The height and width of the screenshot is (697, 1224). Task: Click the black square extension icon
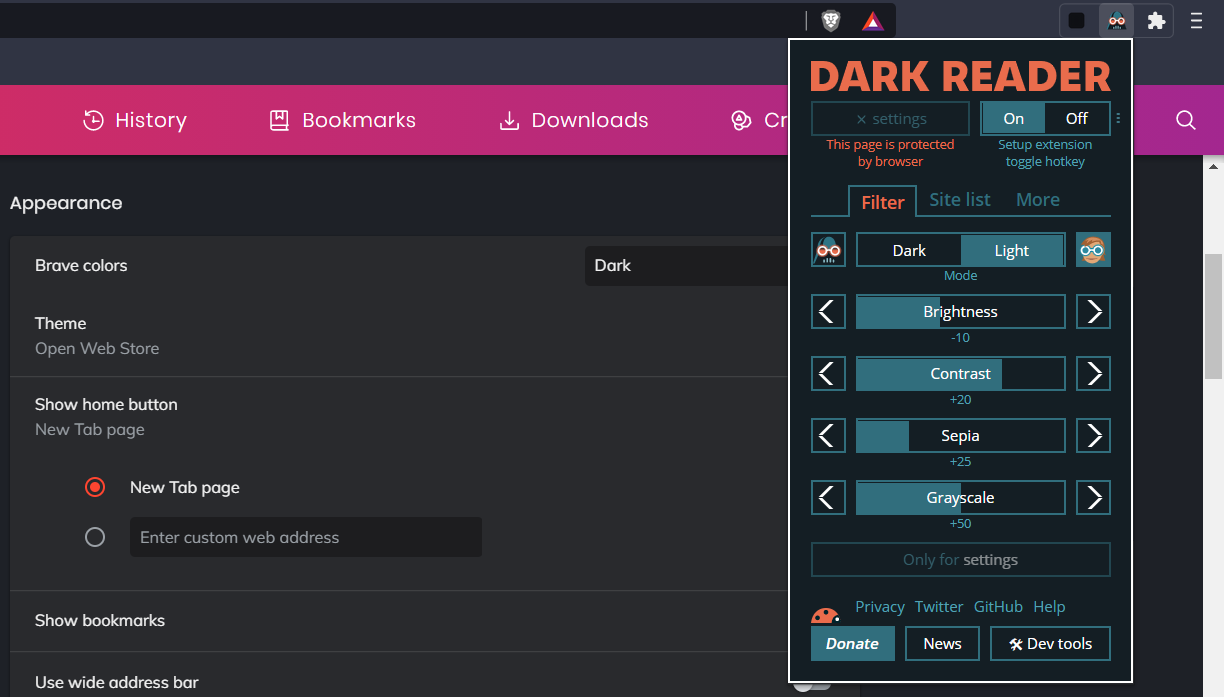[x=1077, y=20]
